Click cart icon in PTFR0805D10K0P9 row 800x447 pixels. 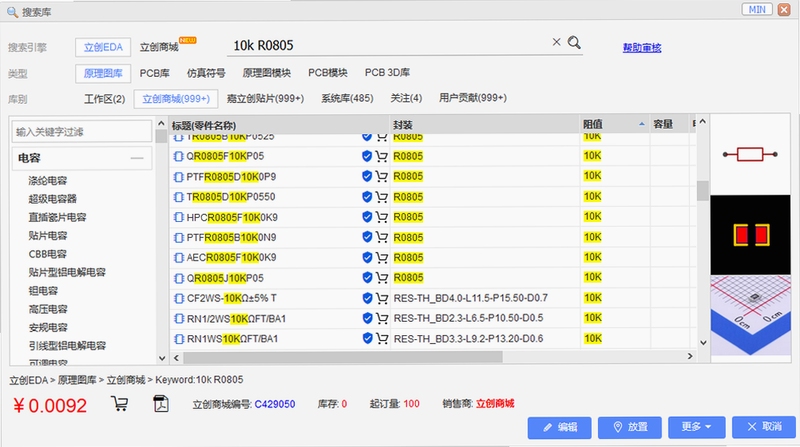coord(381,177)
